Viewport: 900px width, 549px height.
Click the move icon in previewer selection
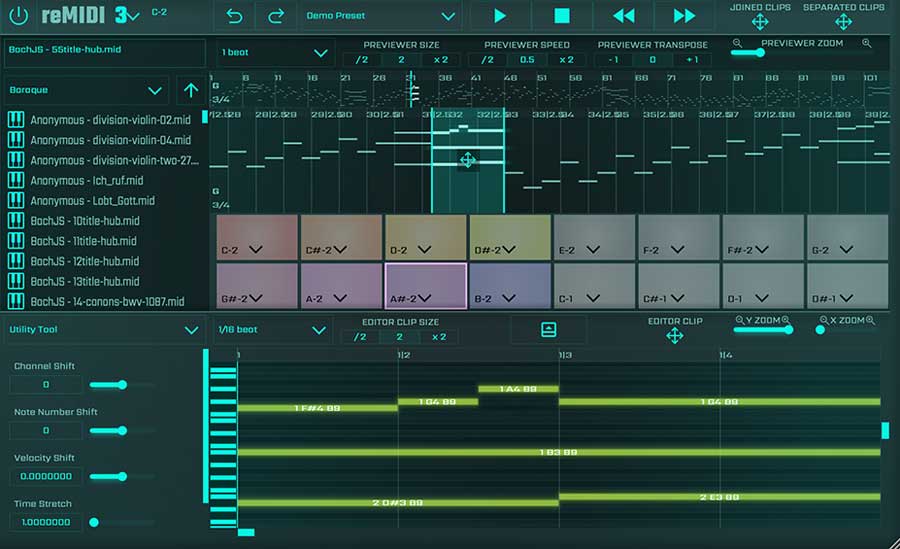(x=467, y=160)
